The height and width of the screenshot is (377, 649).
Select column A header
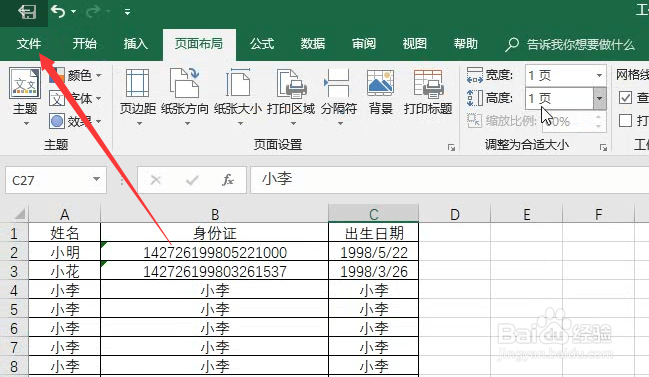[x=65, y=214]
